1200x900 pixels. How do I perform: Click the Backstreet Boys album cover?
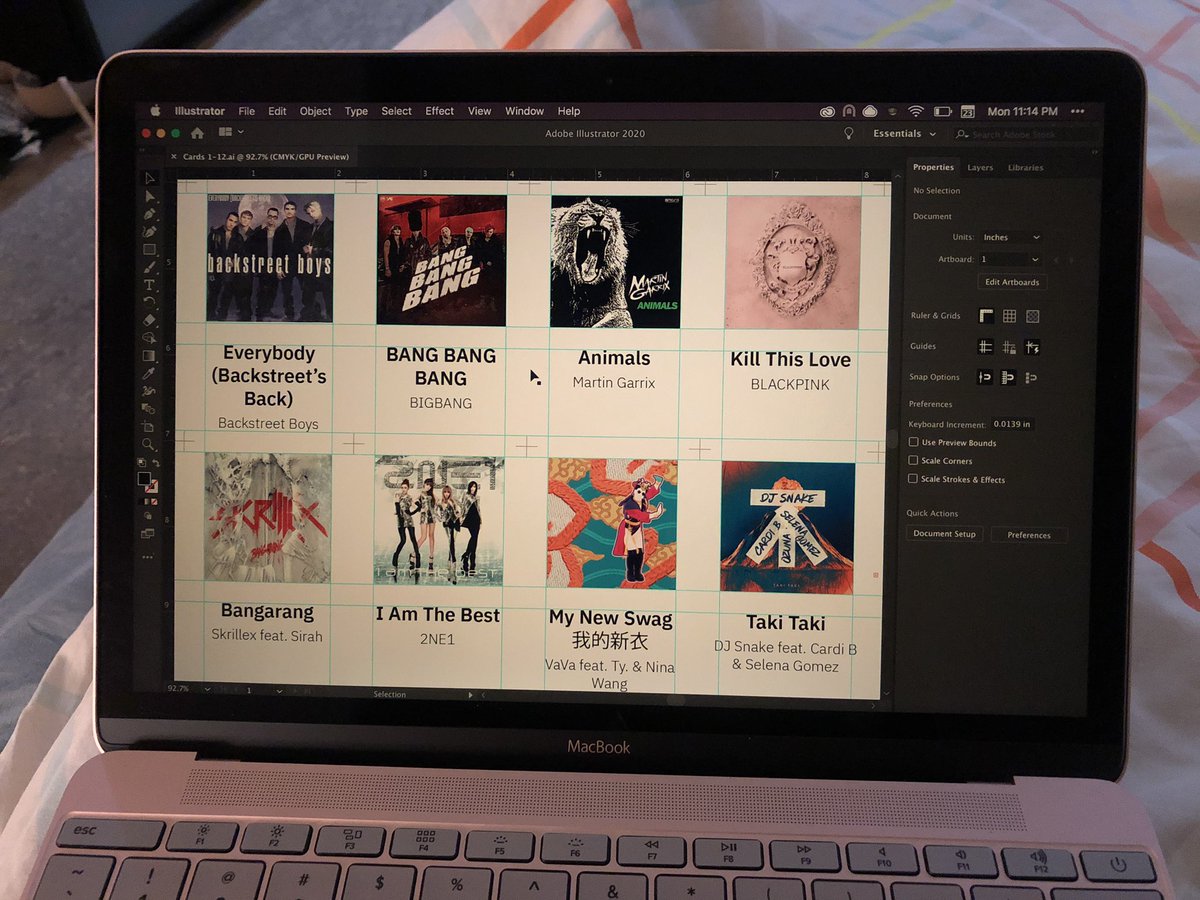[x=270, y=258]
